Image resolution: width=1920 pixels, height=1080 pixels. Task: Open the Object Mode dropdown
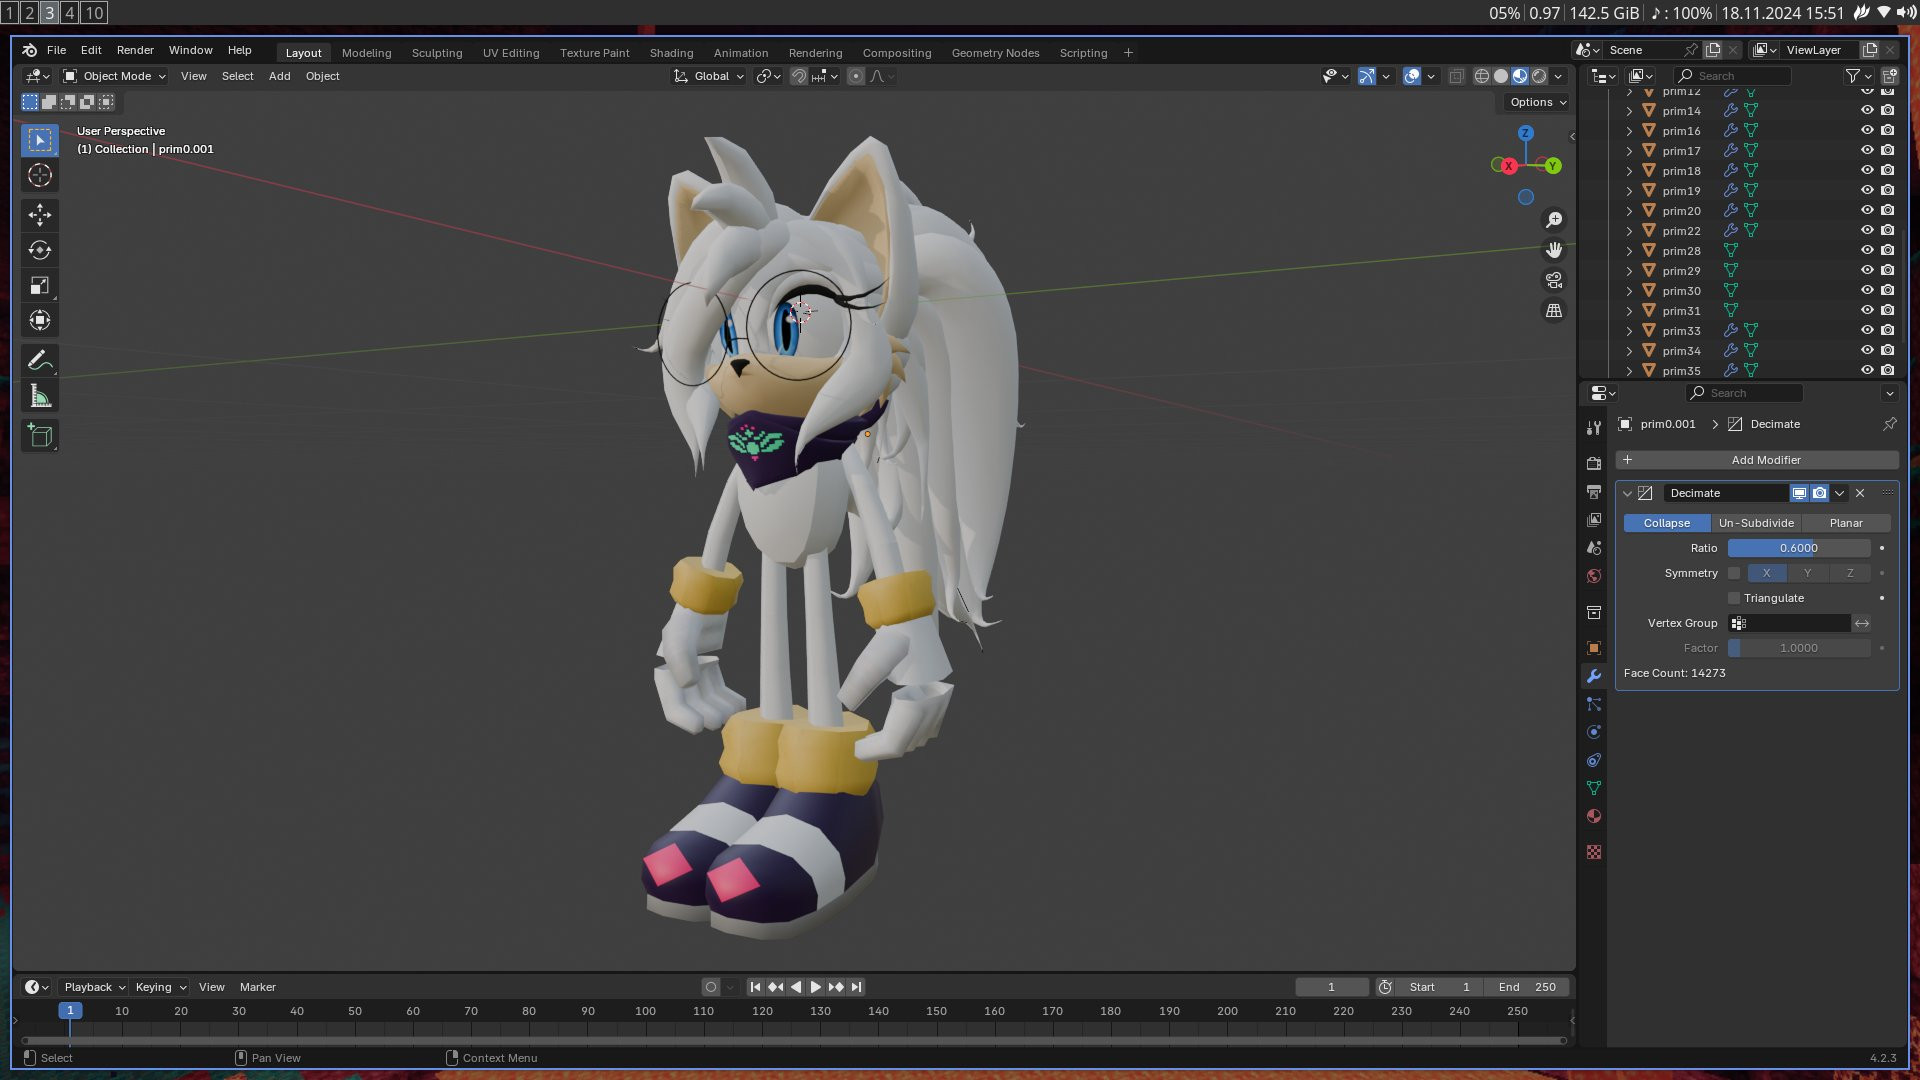click(x=114, y=76)
